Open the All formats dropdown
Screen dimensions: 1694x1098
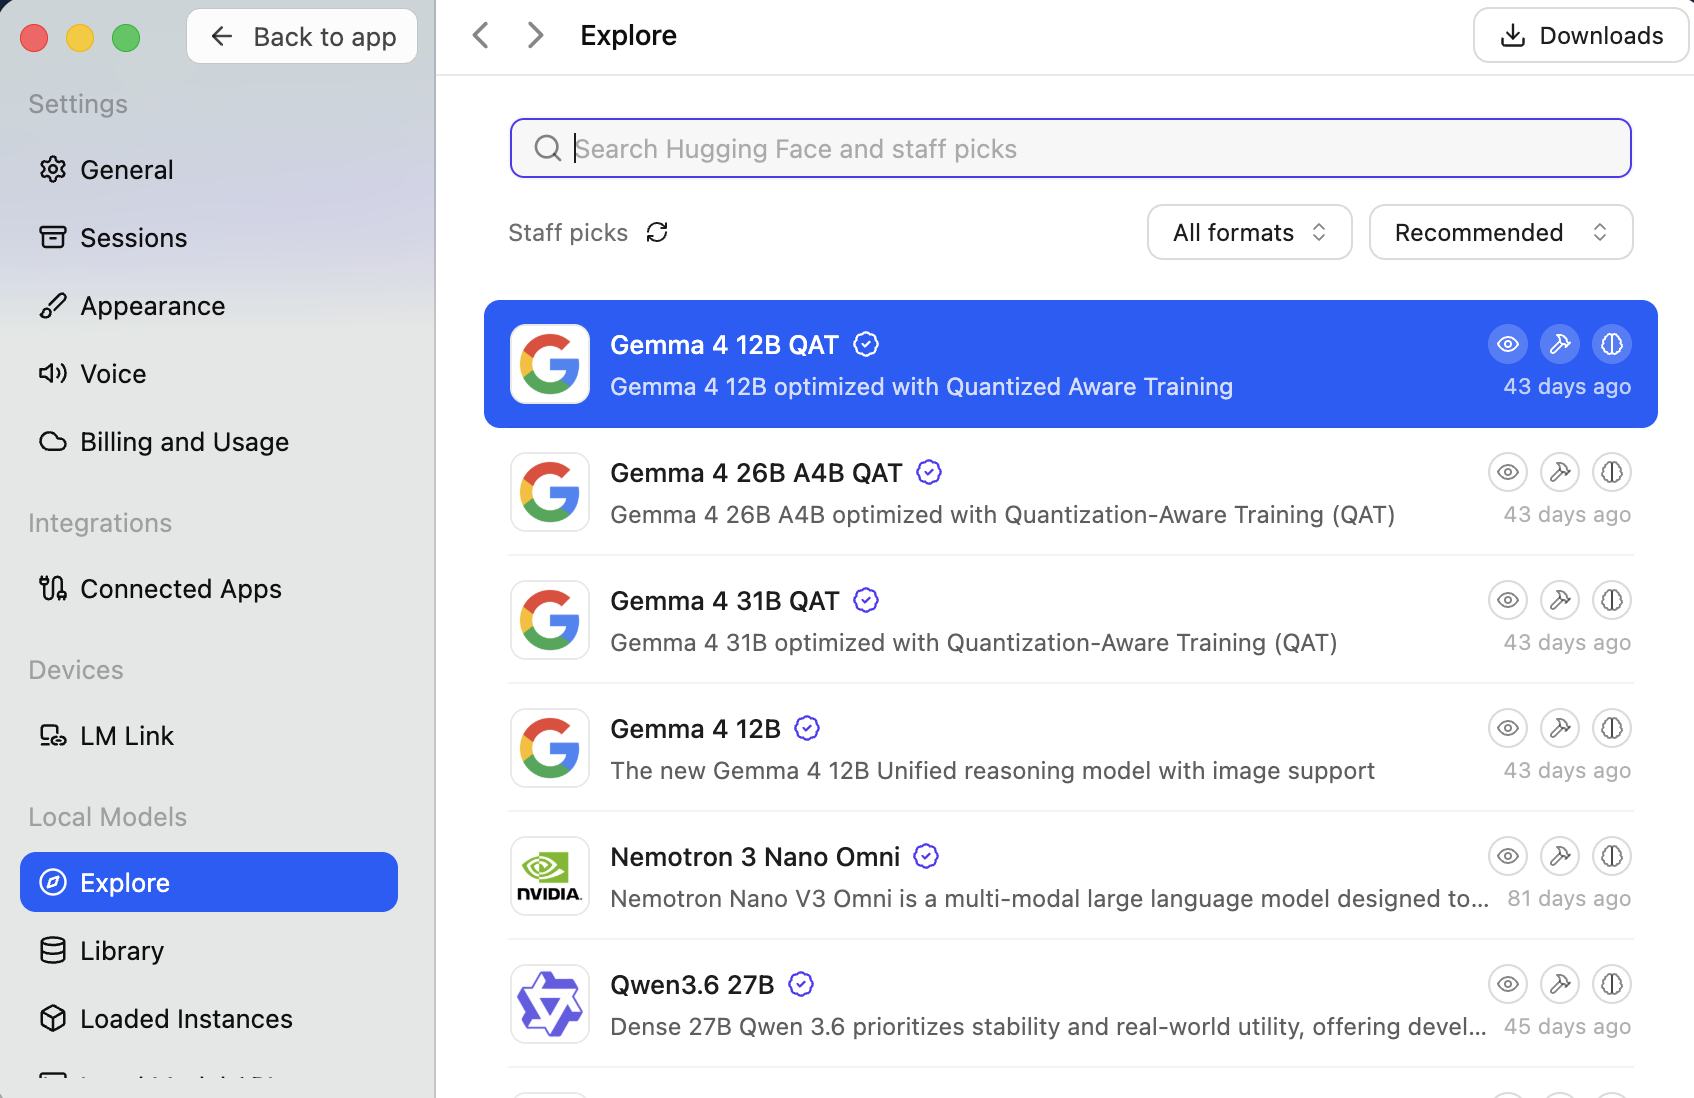click(x=1250, y=232)
